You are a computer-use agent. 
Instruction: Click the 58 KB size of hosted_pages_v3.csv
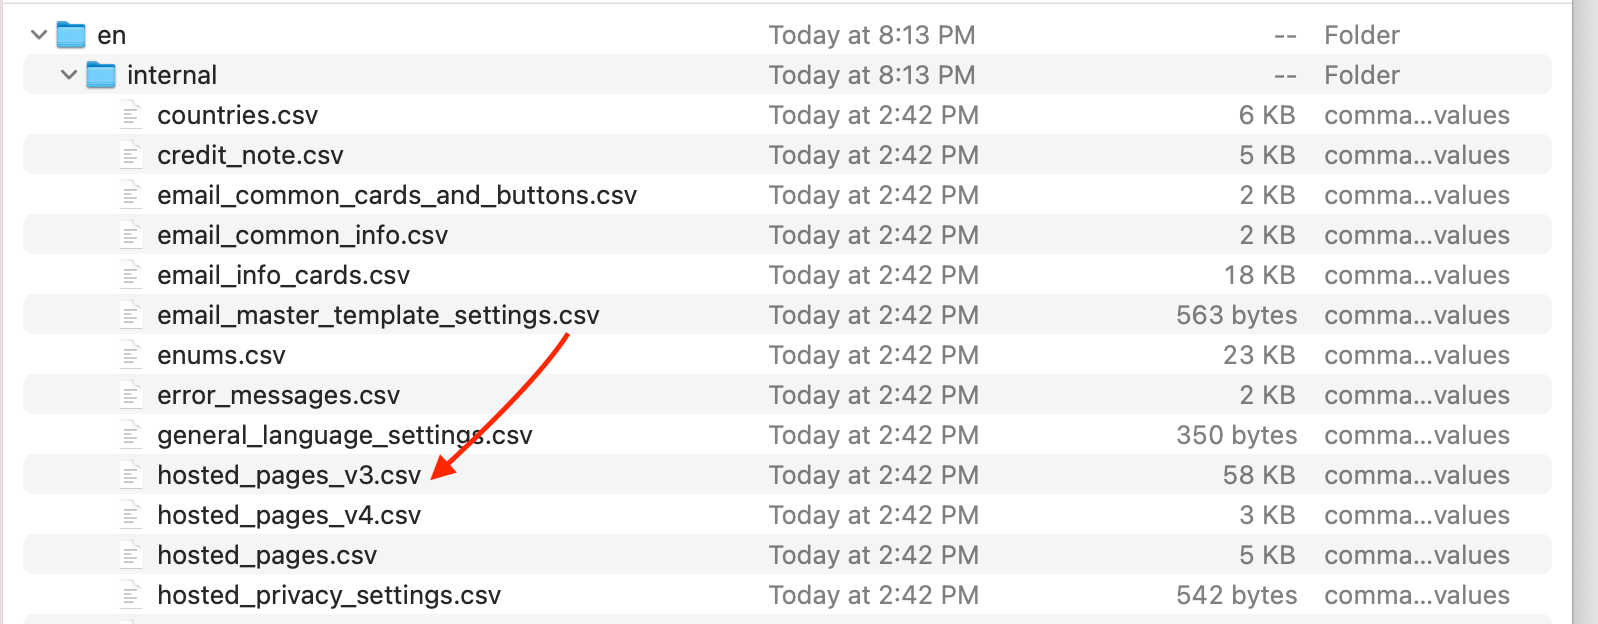click(1258, 475)
